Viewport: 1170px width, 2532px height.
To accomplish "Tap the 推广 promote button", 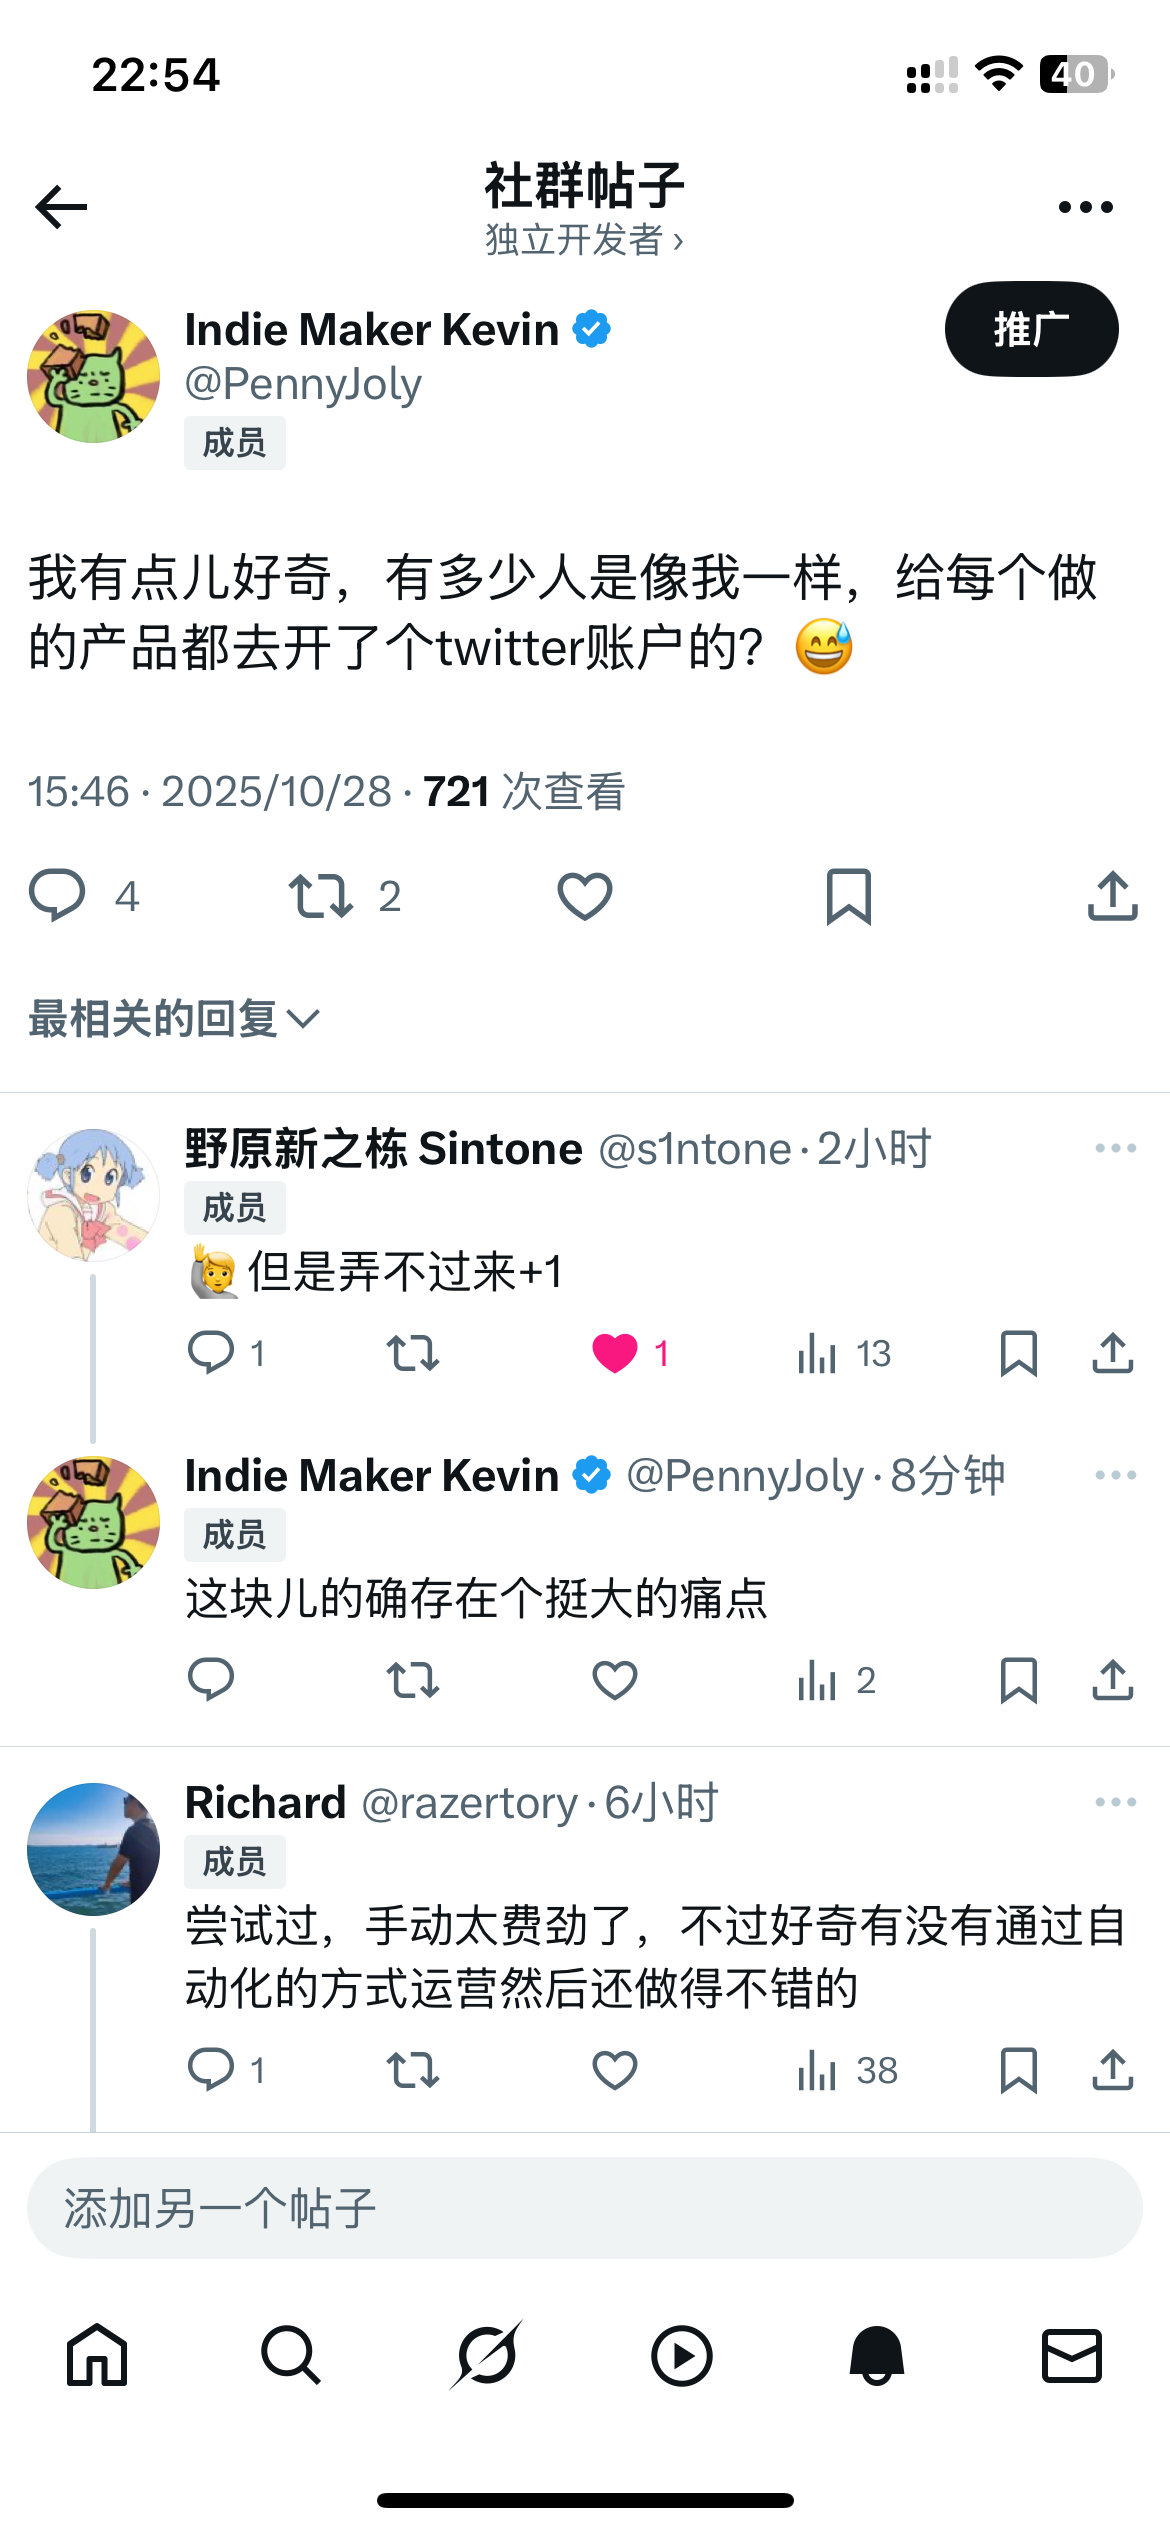I will [x=1031, y=329].
